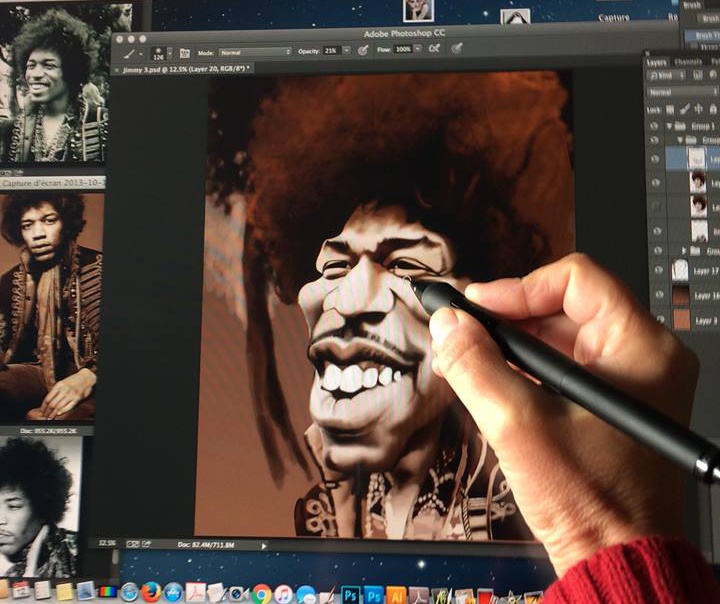Collapse the Group 1 folder
720x604 pixels.
(x=669, y=126)
